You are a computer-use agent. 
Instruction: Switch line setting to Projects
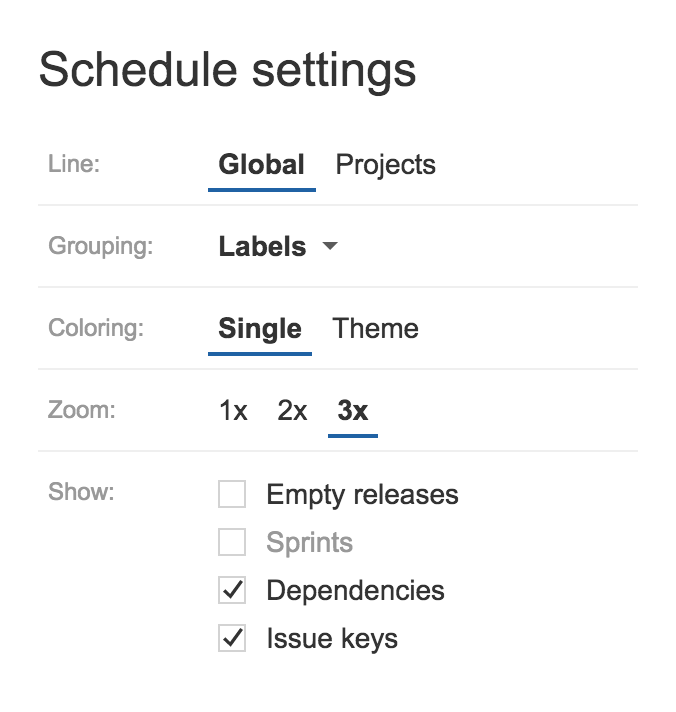tap(385, 164)
